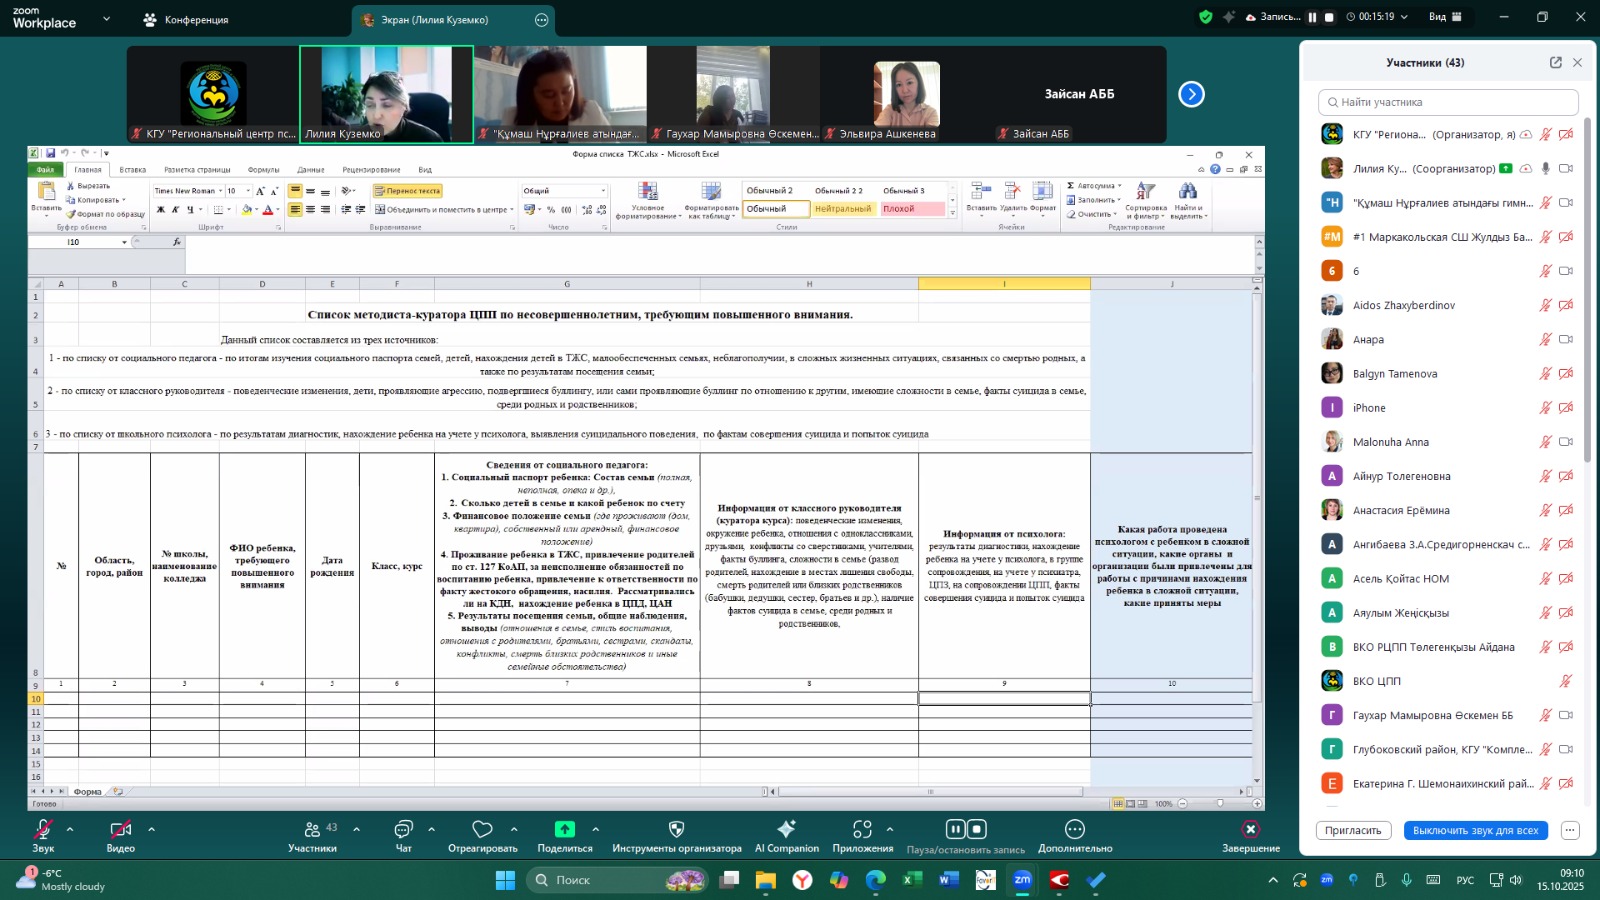Screen dimensions: 1600x900
Task: Click Выключить звук для всех button
Action: tap(1475, 831)
